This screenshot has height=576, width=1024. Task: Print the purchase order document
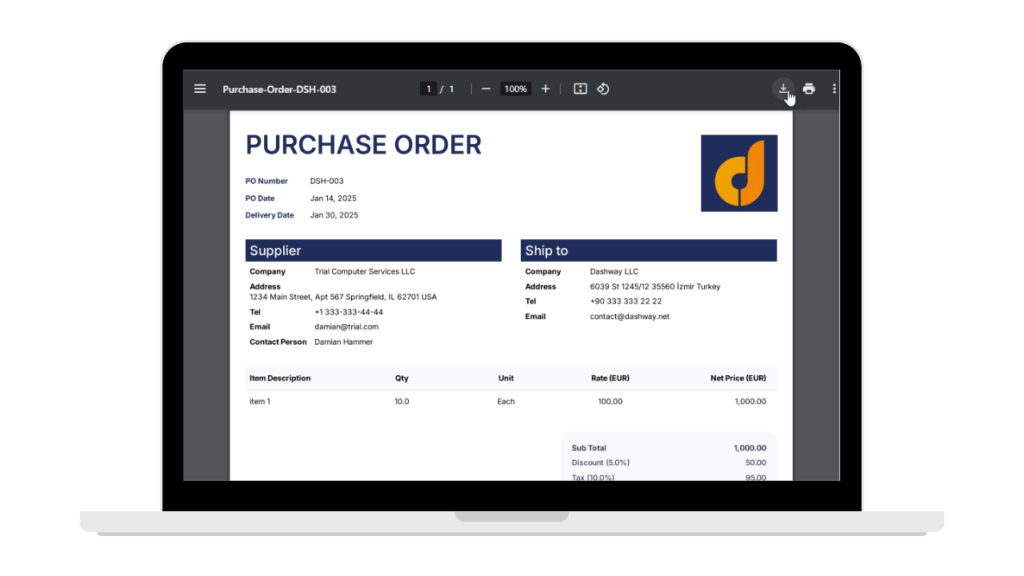pyautogui.click(x=809, y=88)
